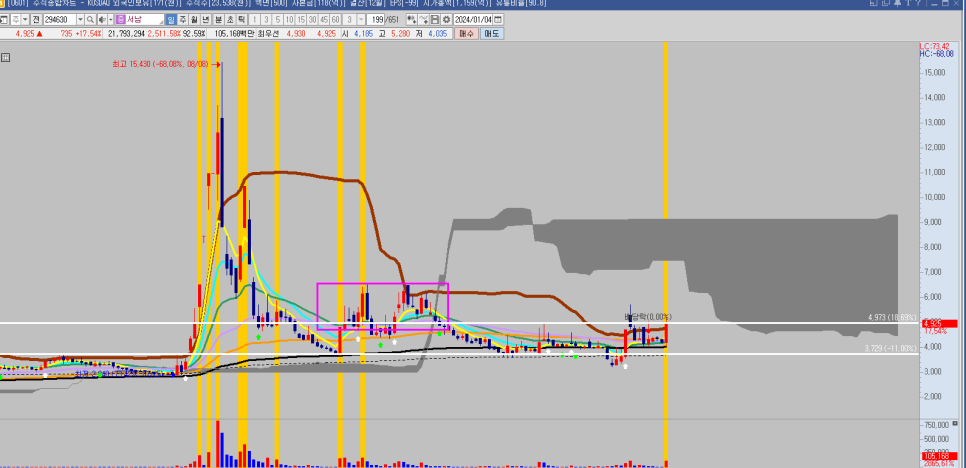This screenshot has width=966, height=468.
Task: Click the 최우선 label
Action: point(268,34)
